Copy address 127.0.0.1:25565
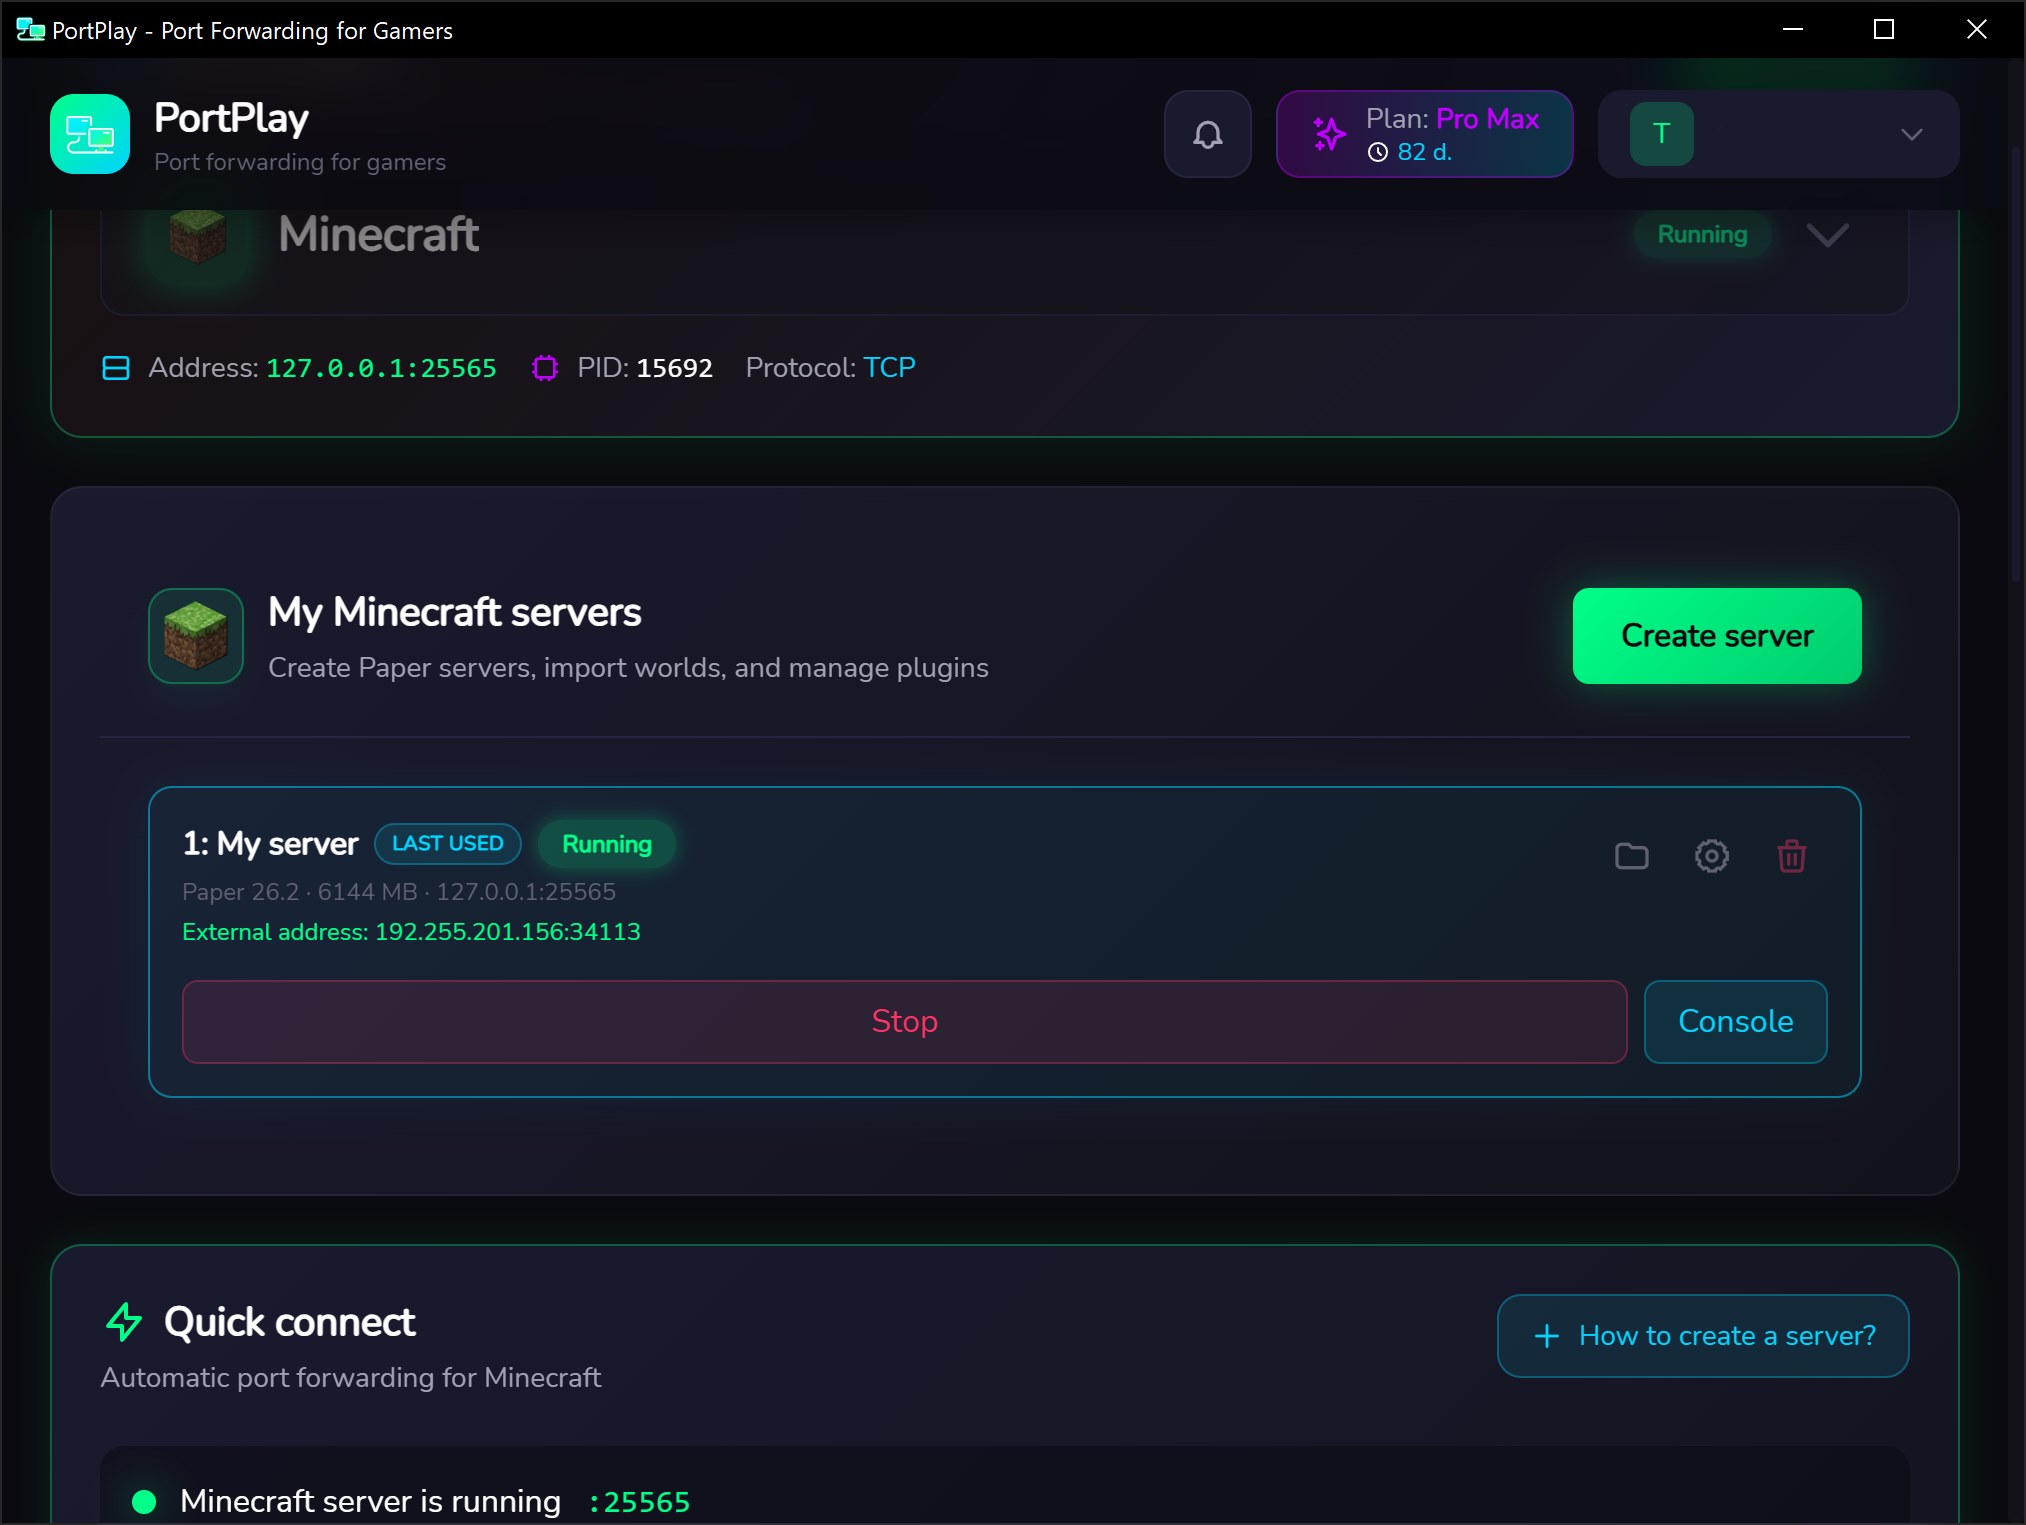The image size is (2026, 1525). [381, 368]
